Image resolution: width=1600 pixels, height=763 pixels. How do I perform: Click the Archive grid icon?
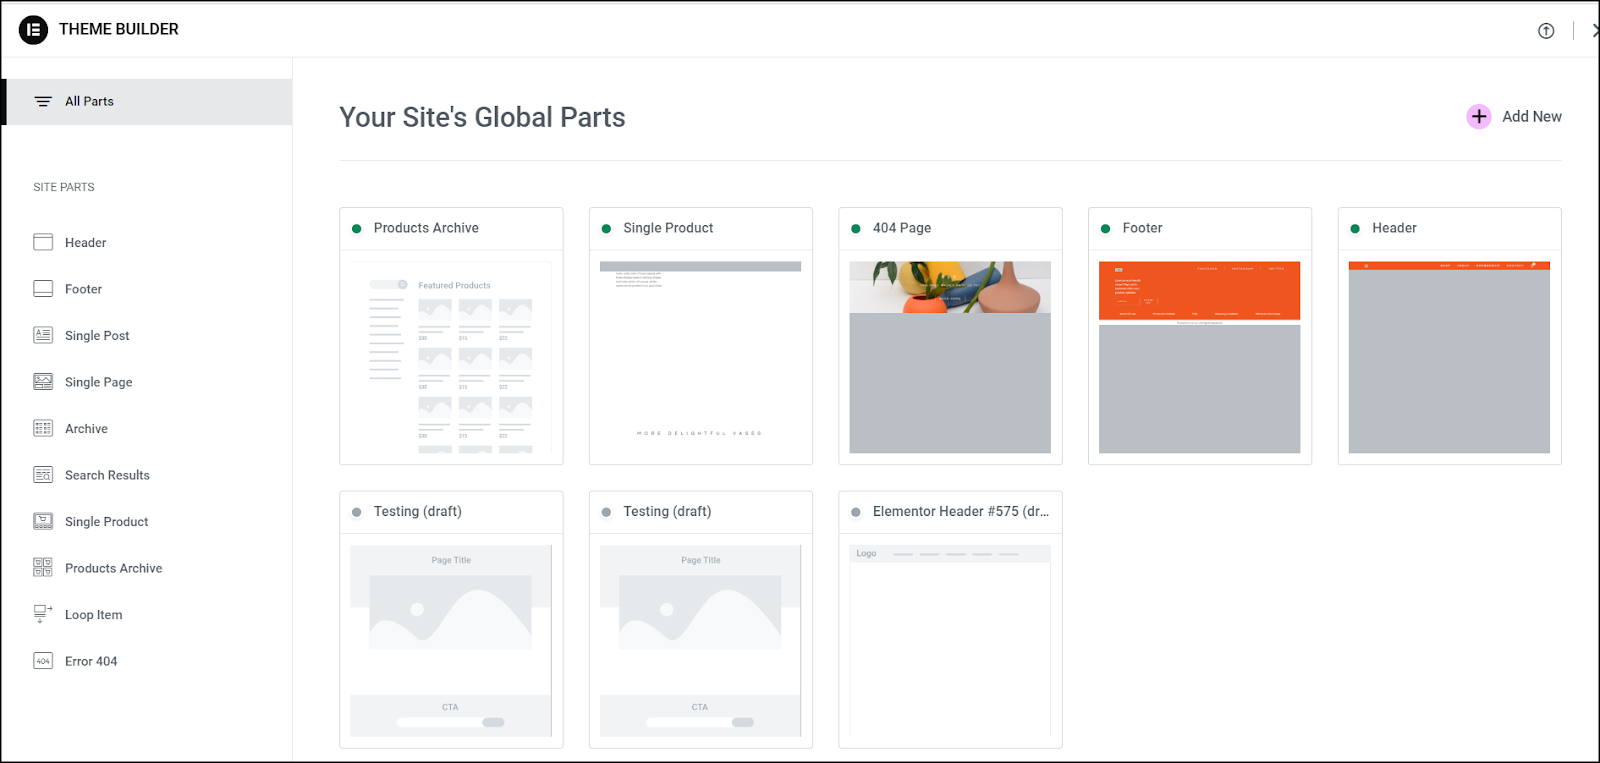click(43, 428)
